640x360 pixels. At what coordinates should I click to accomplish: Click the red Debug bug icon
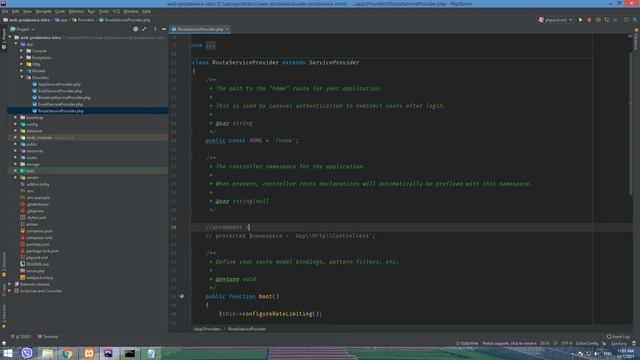click(x=589, y=20)
